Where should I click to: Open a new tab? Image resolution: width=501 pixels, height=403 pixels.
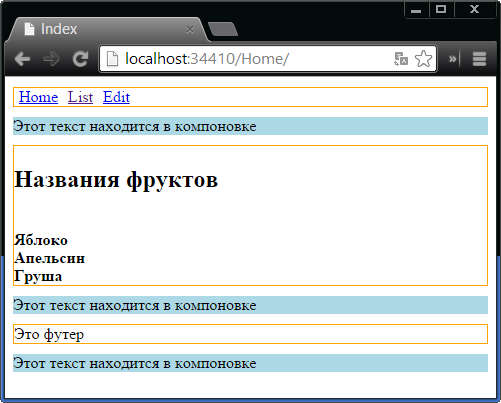coord(223,29)
